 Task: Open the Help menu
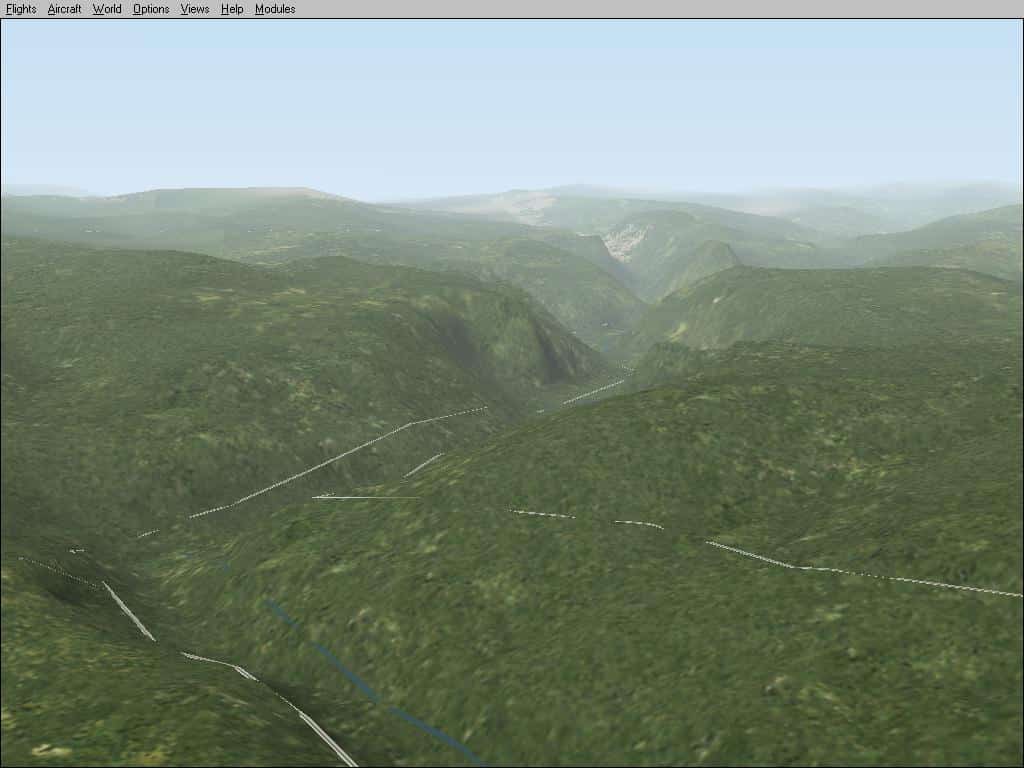232,9
